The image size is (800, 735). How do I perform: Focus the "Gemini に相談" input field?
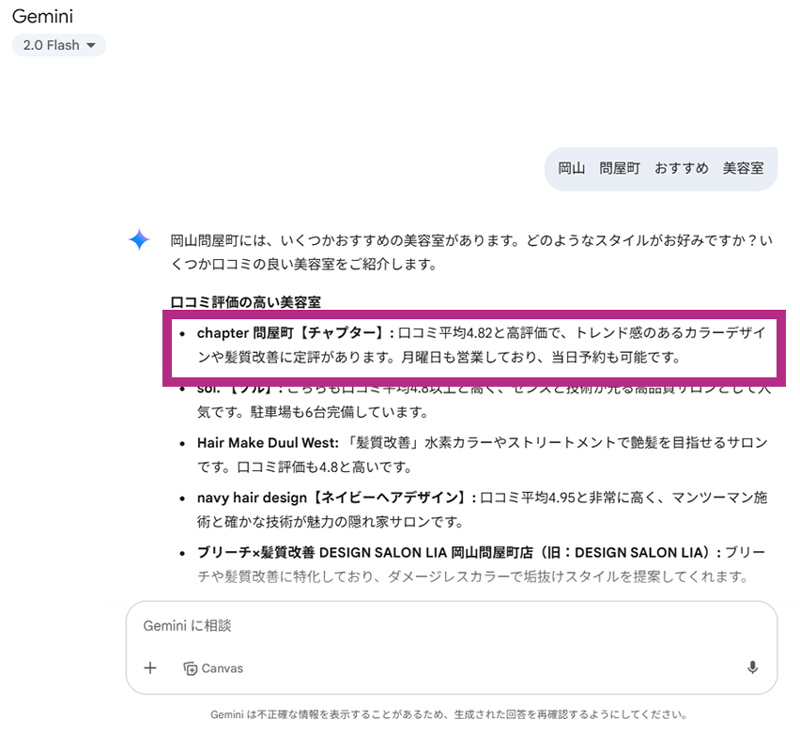(452, 626)
